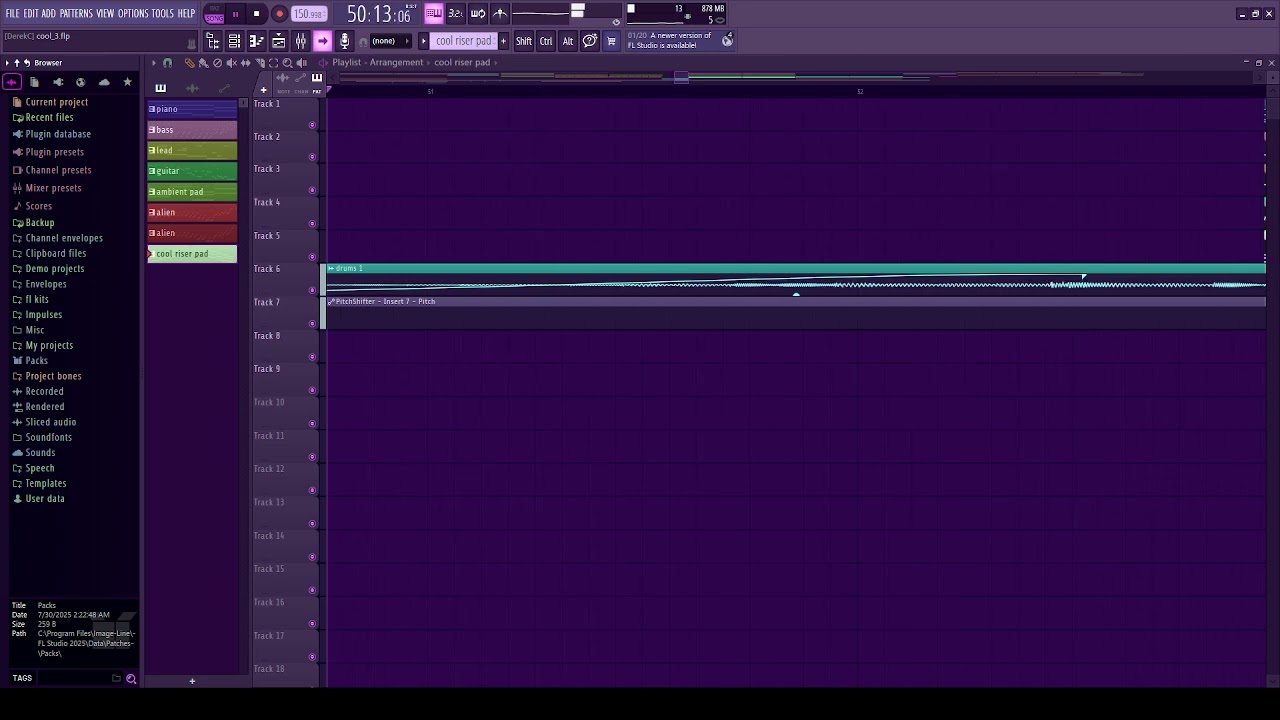This screenshot has height=720, width=1280.
Task: Click the 50:13:06 time display
Action: 379,14
